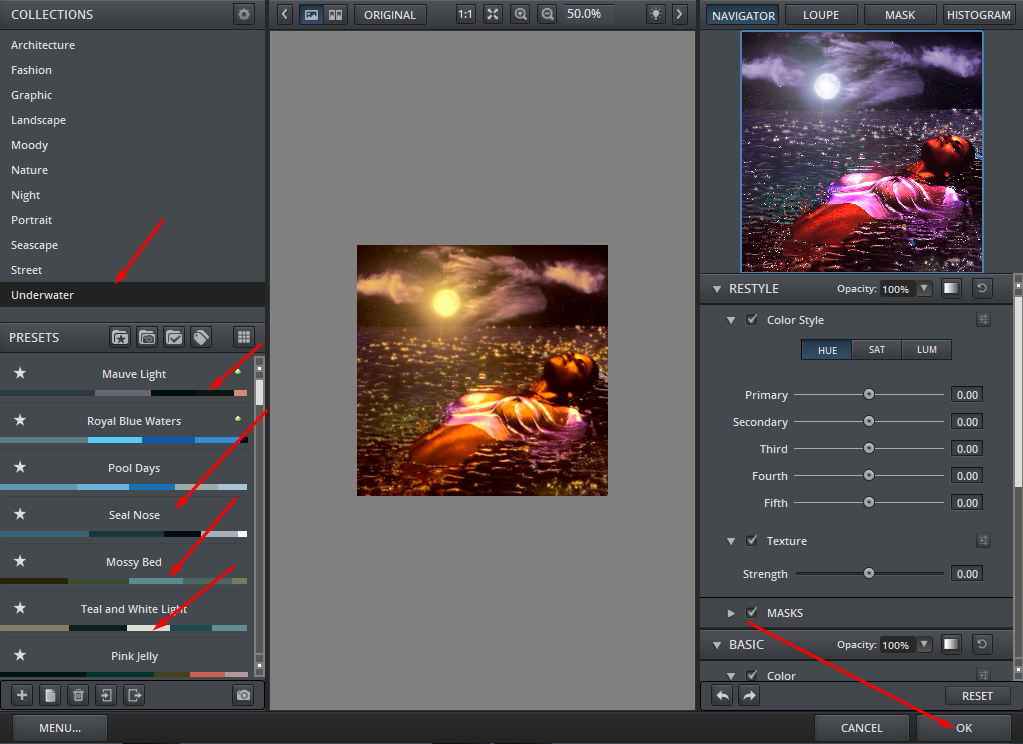Viewport: 1023px width, 744px height.
Task: Reset the BASIC section with circular arrow
Action: point(982,644)
